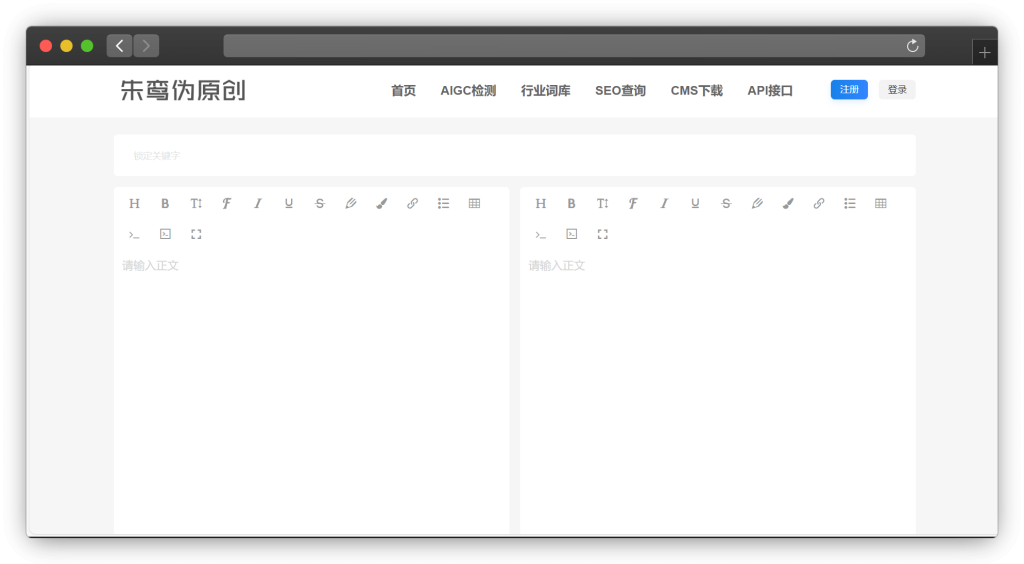Go to the 行业词库 page
Viewport: 1024px width, 564px height.
(545, 91)
